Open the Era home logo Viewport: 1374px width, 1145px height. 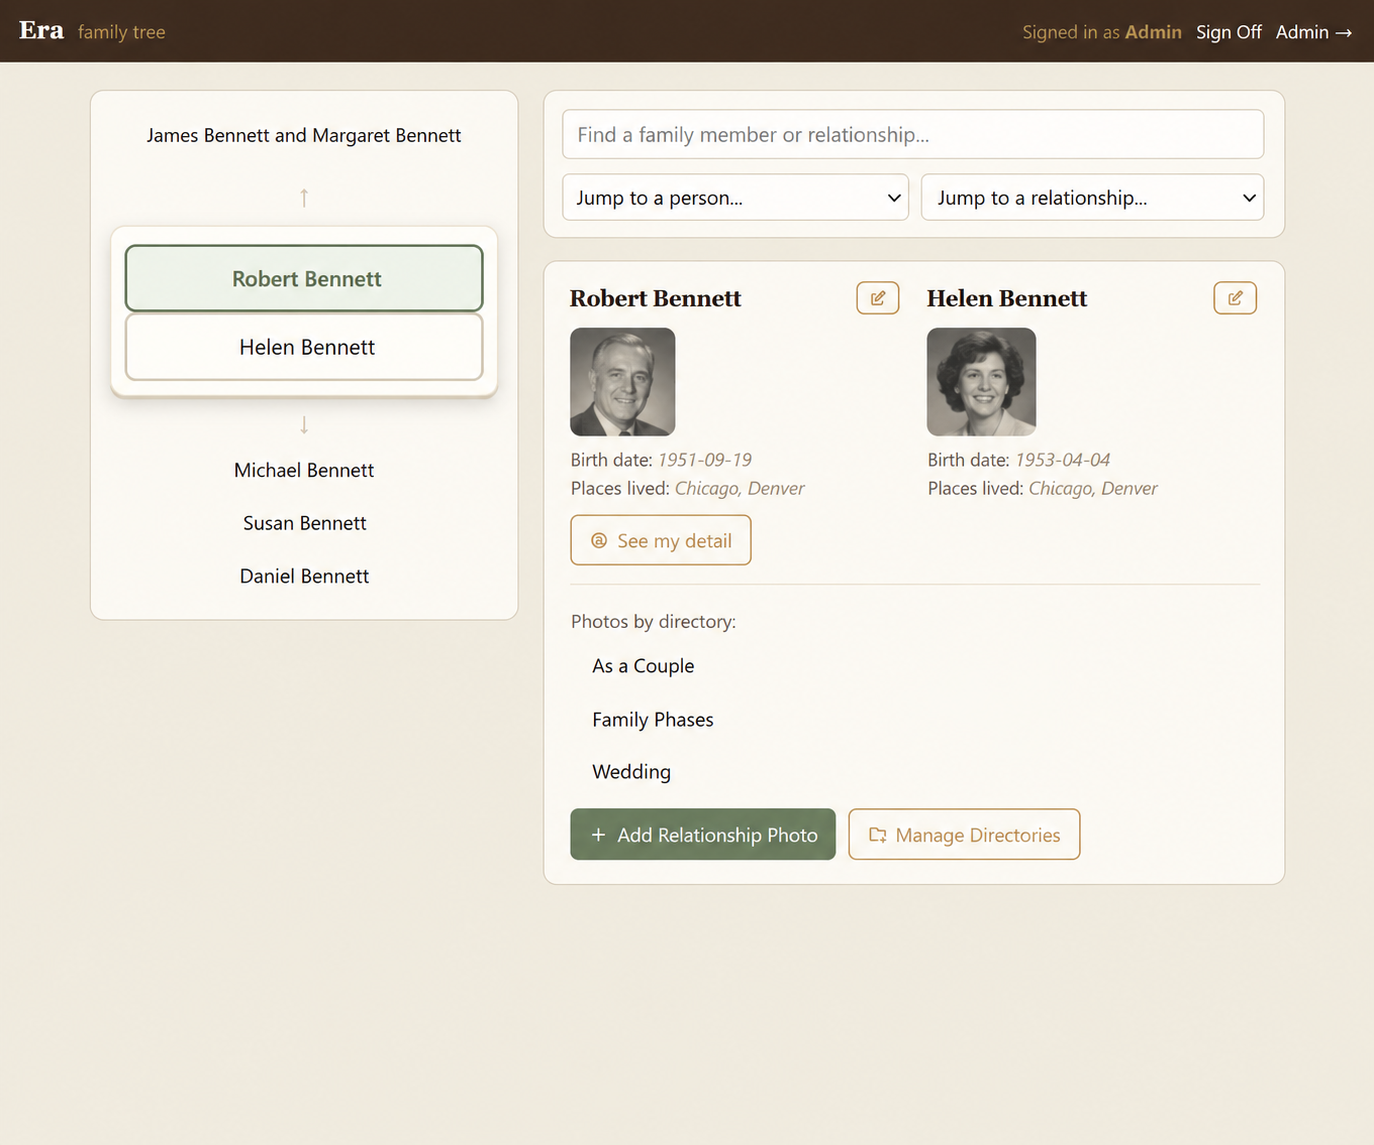click(41, 31)
